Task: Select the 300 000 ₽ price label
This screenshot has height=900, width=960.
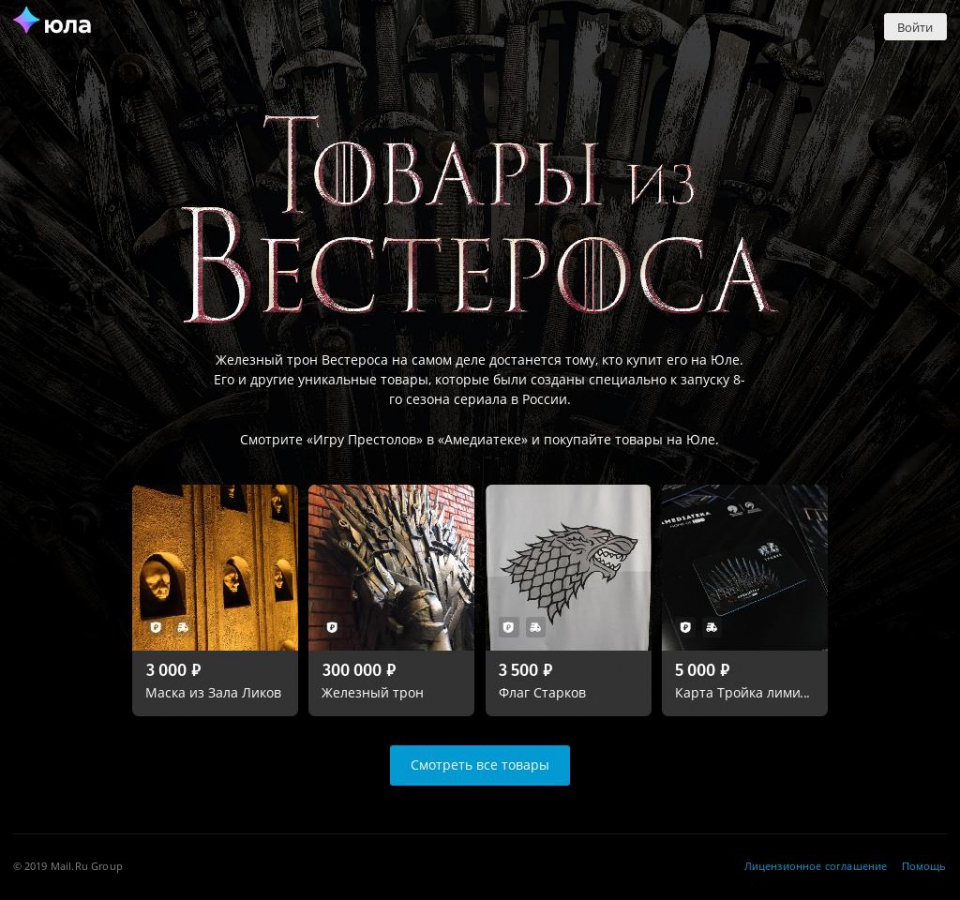Action: [359, 670]
